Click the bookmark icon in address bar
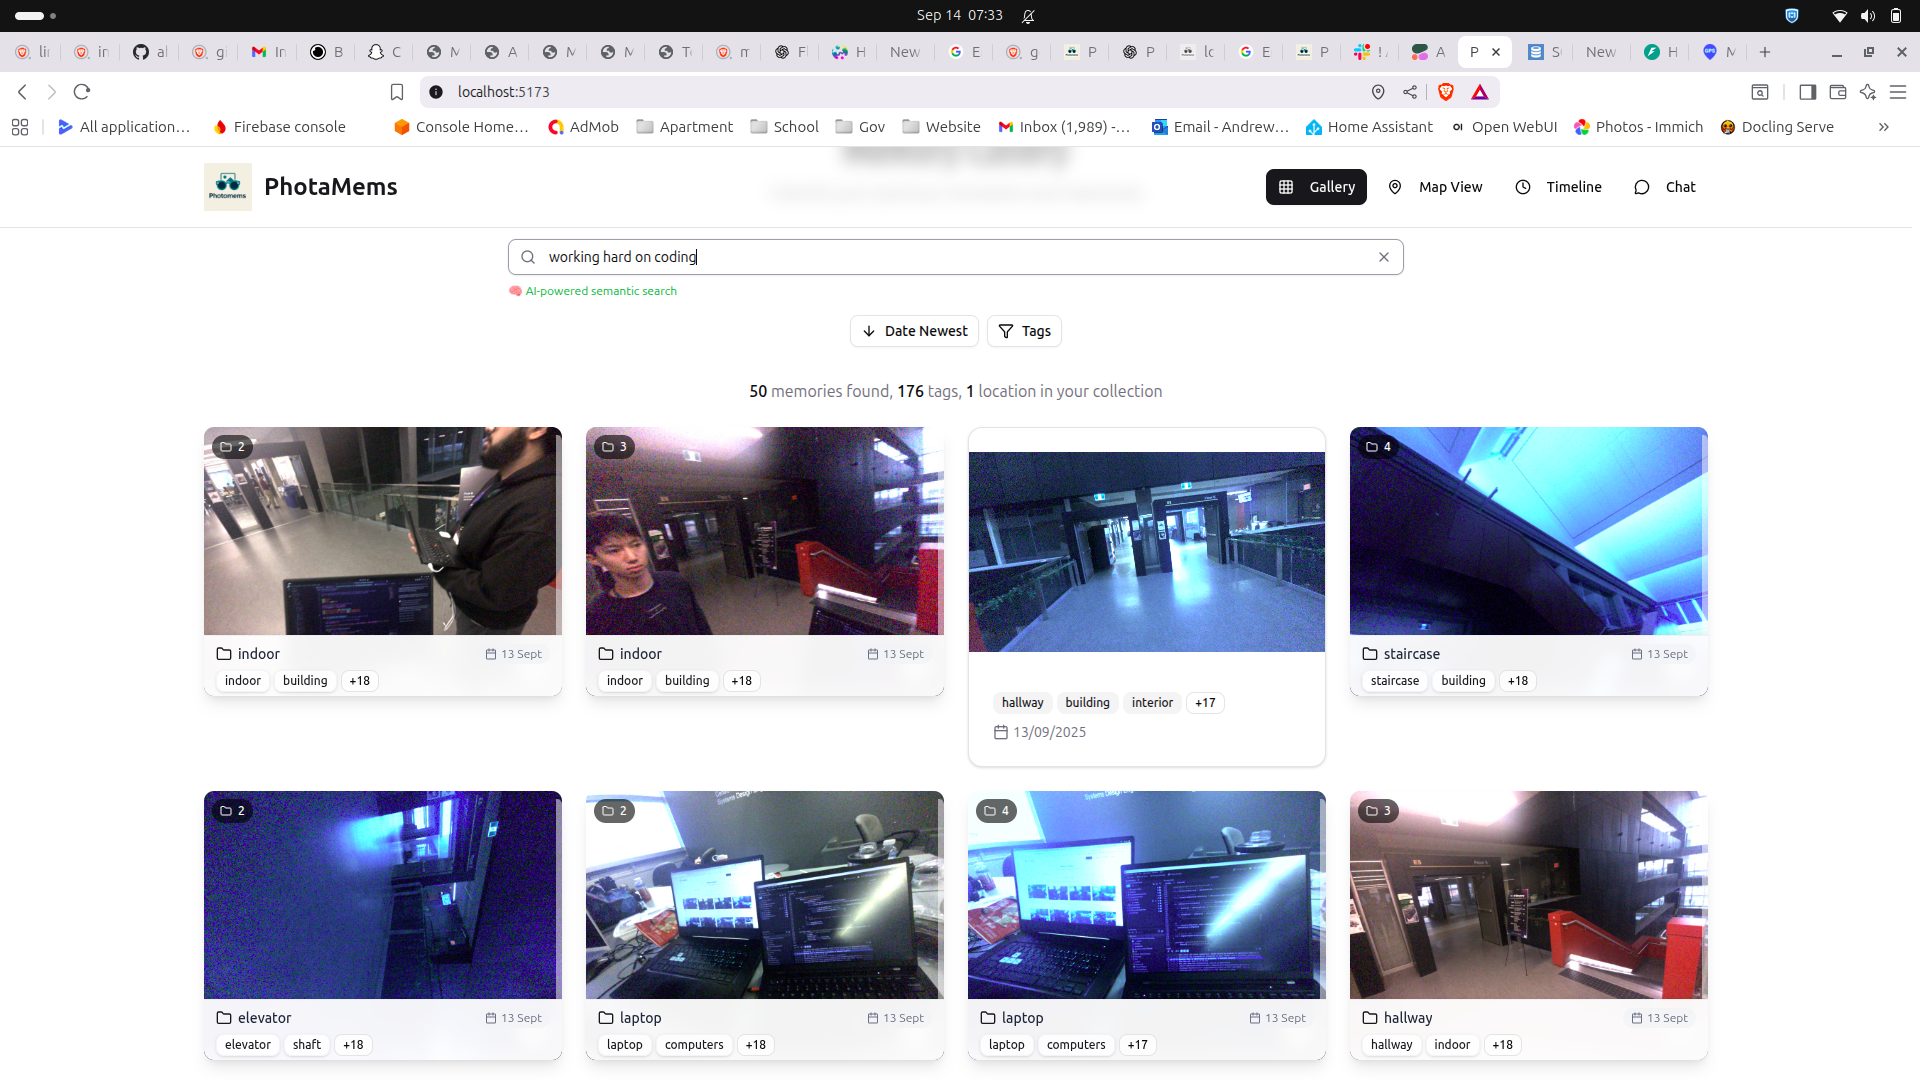 tap(397, 92)
